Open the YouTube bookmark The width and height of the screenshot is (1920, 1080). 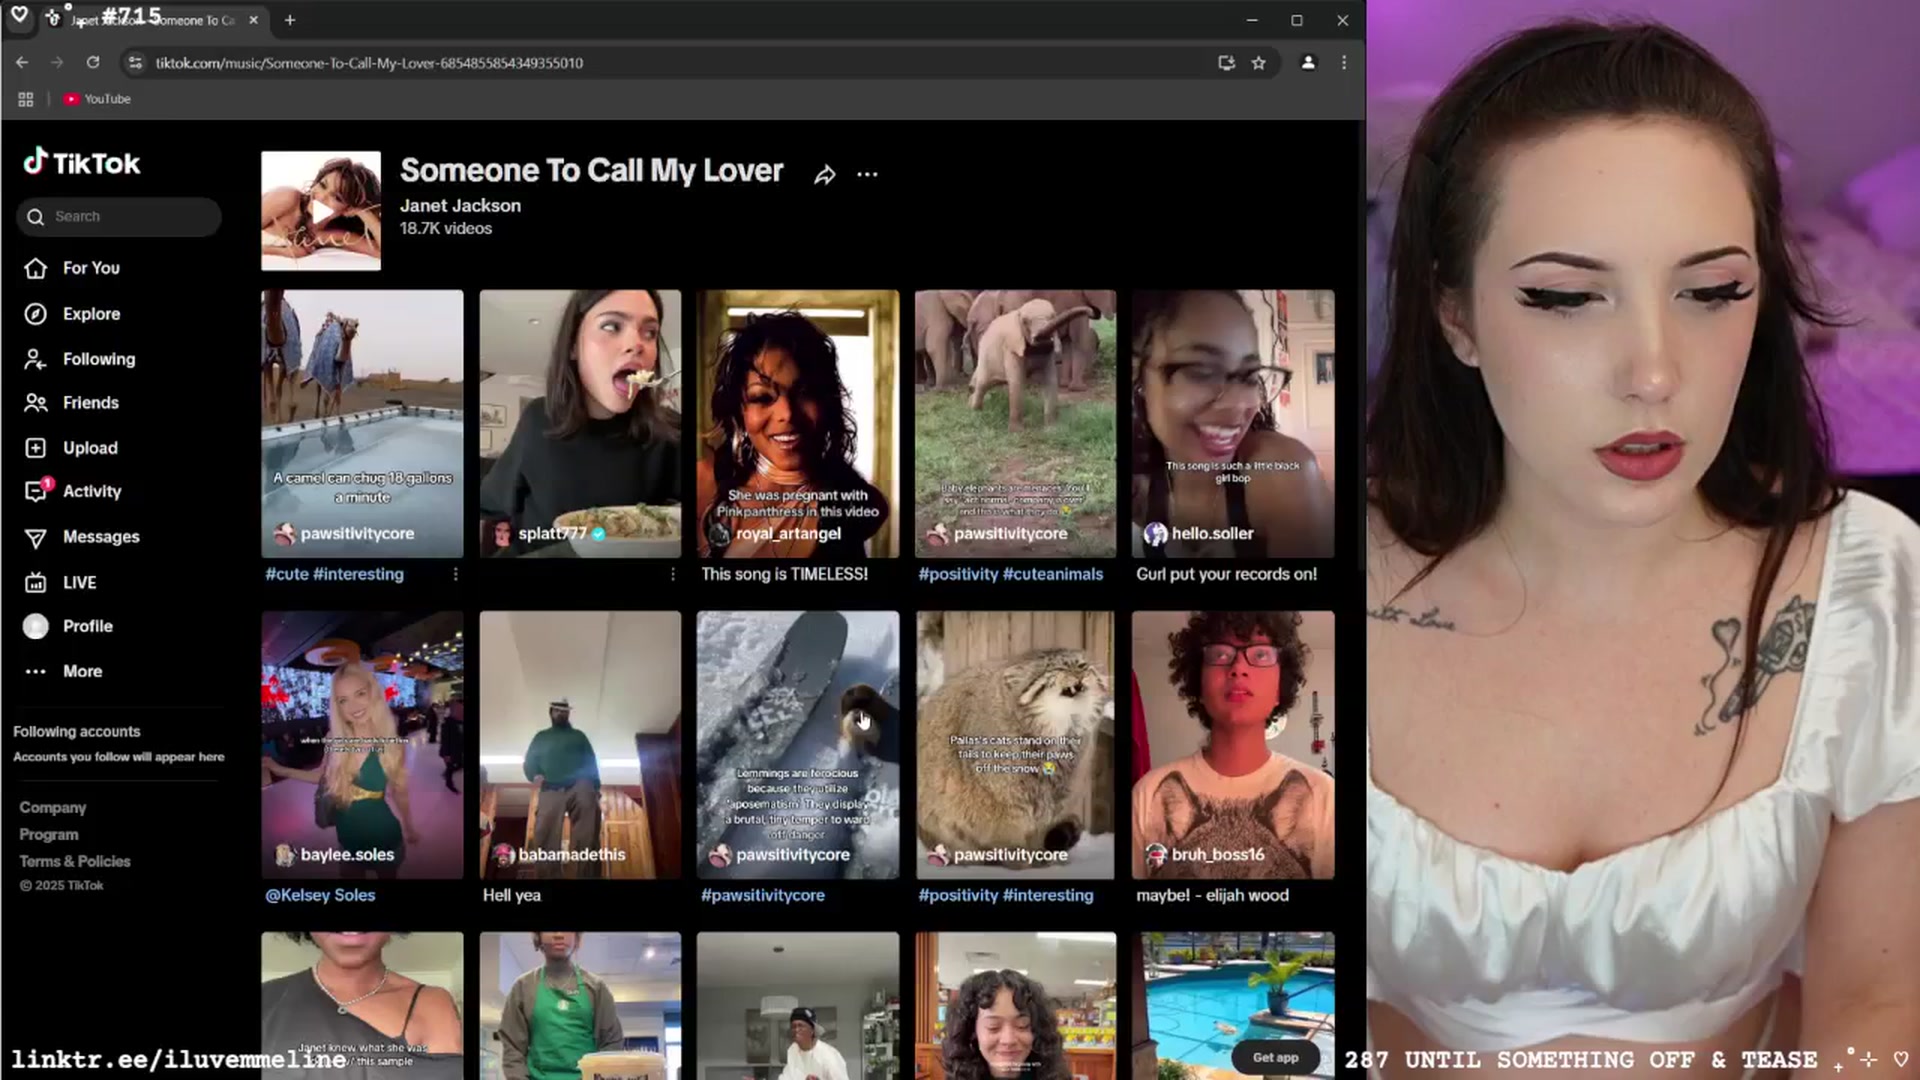coord(97,99)
